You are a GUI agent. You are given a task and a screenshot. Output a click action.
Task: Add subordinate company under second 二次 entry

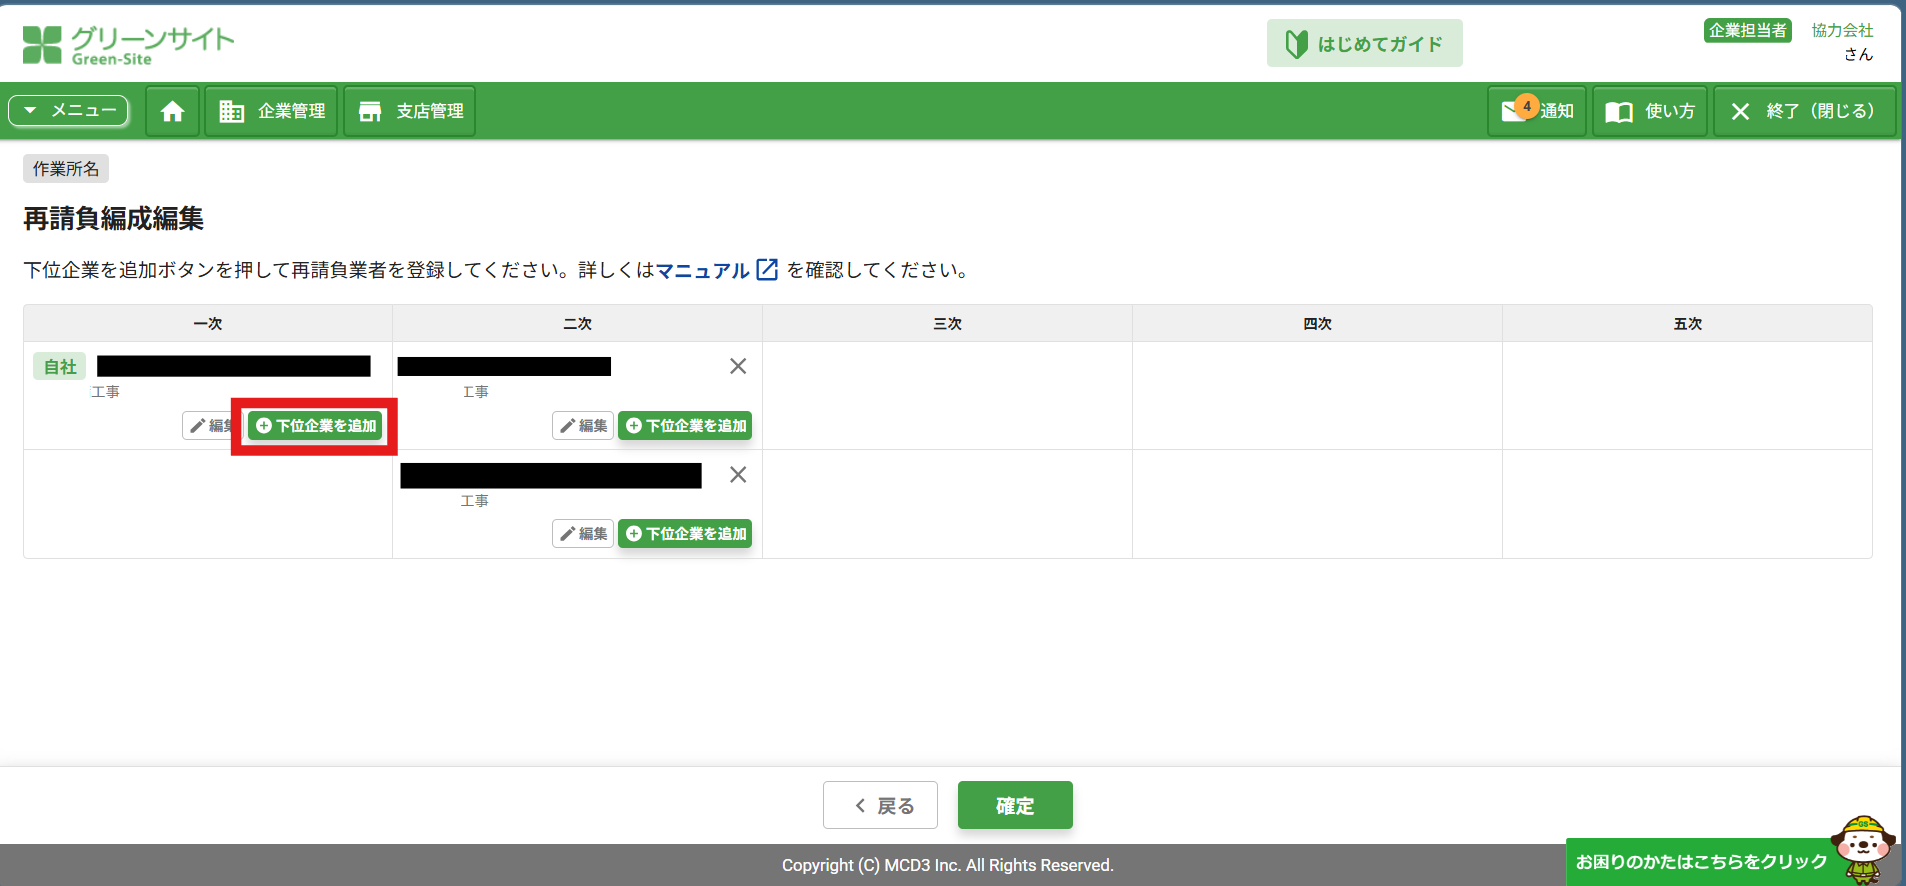click(x=685, y=534)
